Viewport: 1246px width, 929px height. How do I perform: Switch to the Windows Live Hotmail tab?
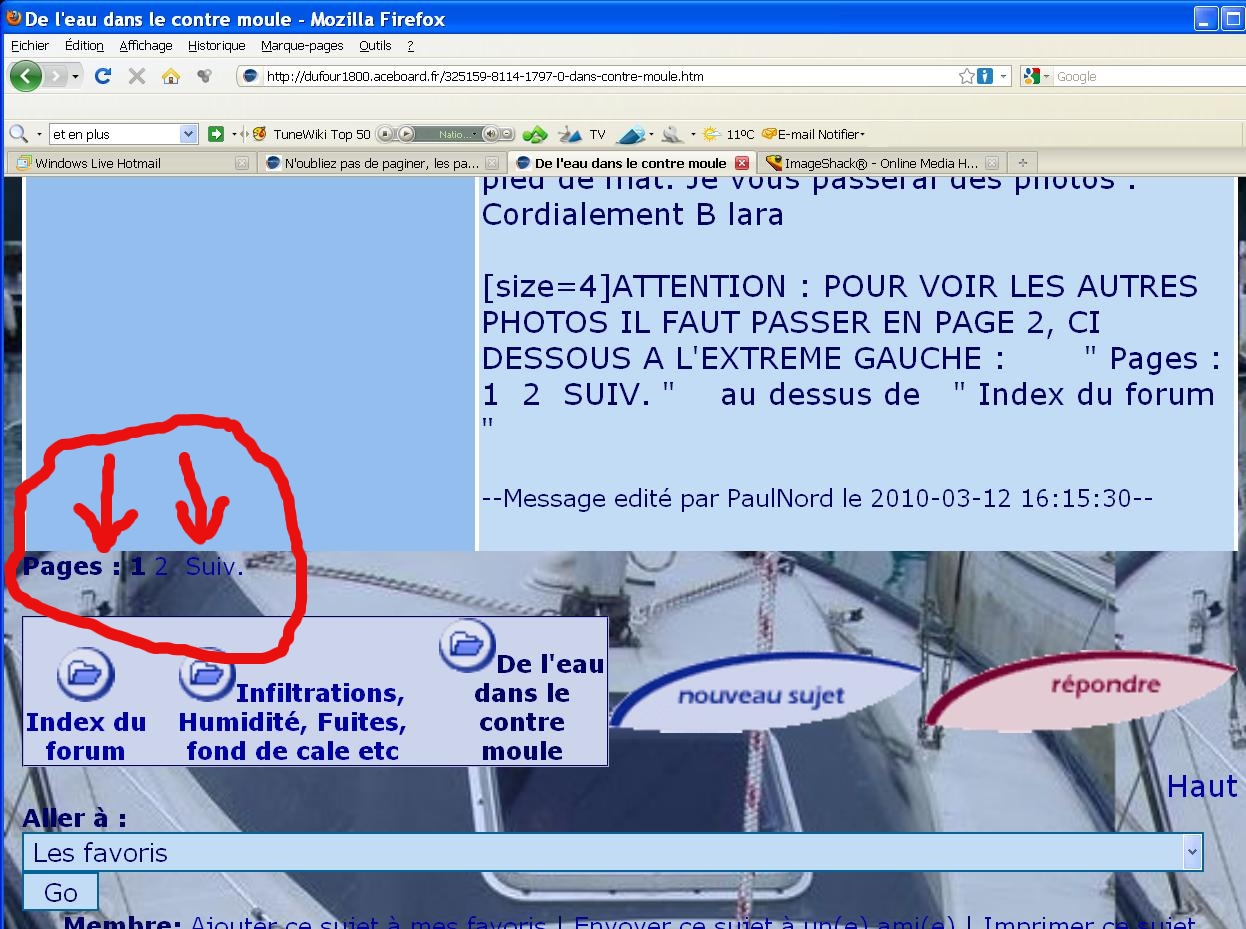98,163
